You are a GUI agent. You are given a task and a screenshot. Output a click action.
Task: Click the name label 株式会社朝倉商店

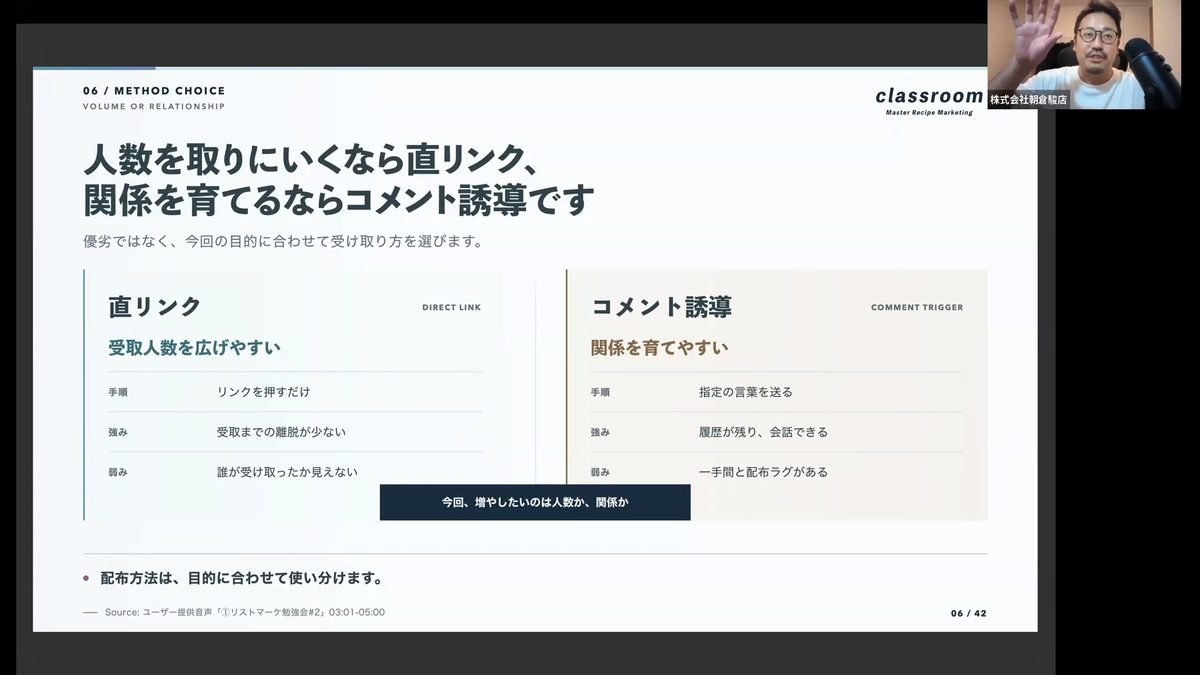[x=1028, y=100]
